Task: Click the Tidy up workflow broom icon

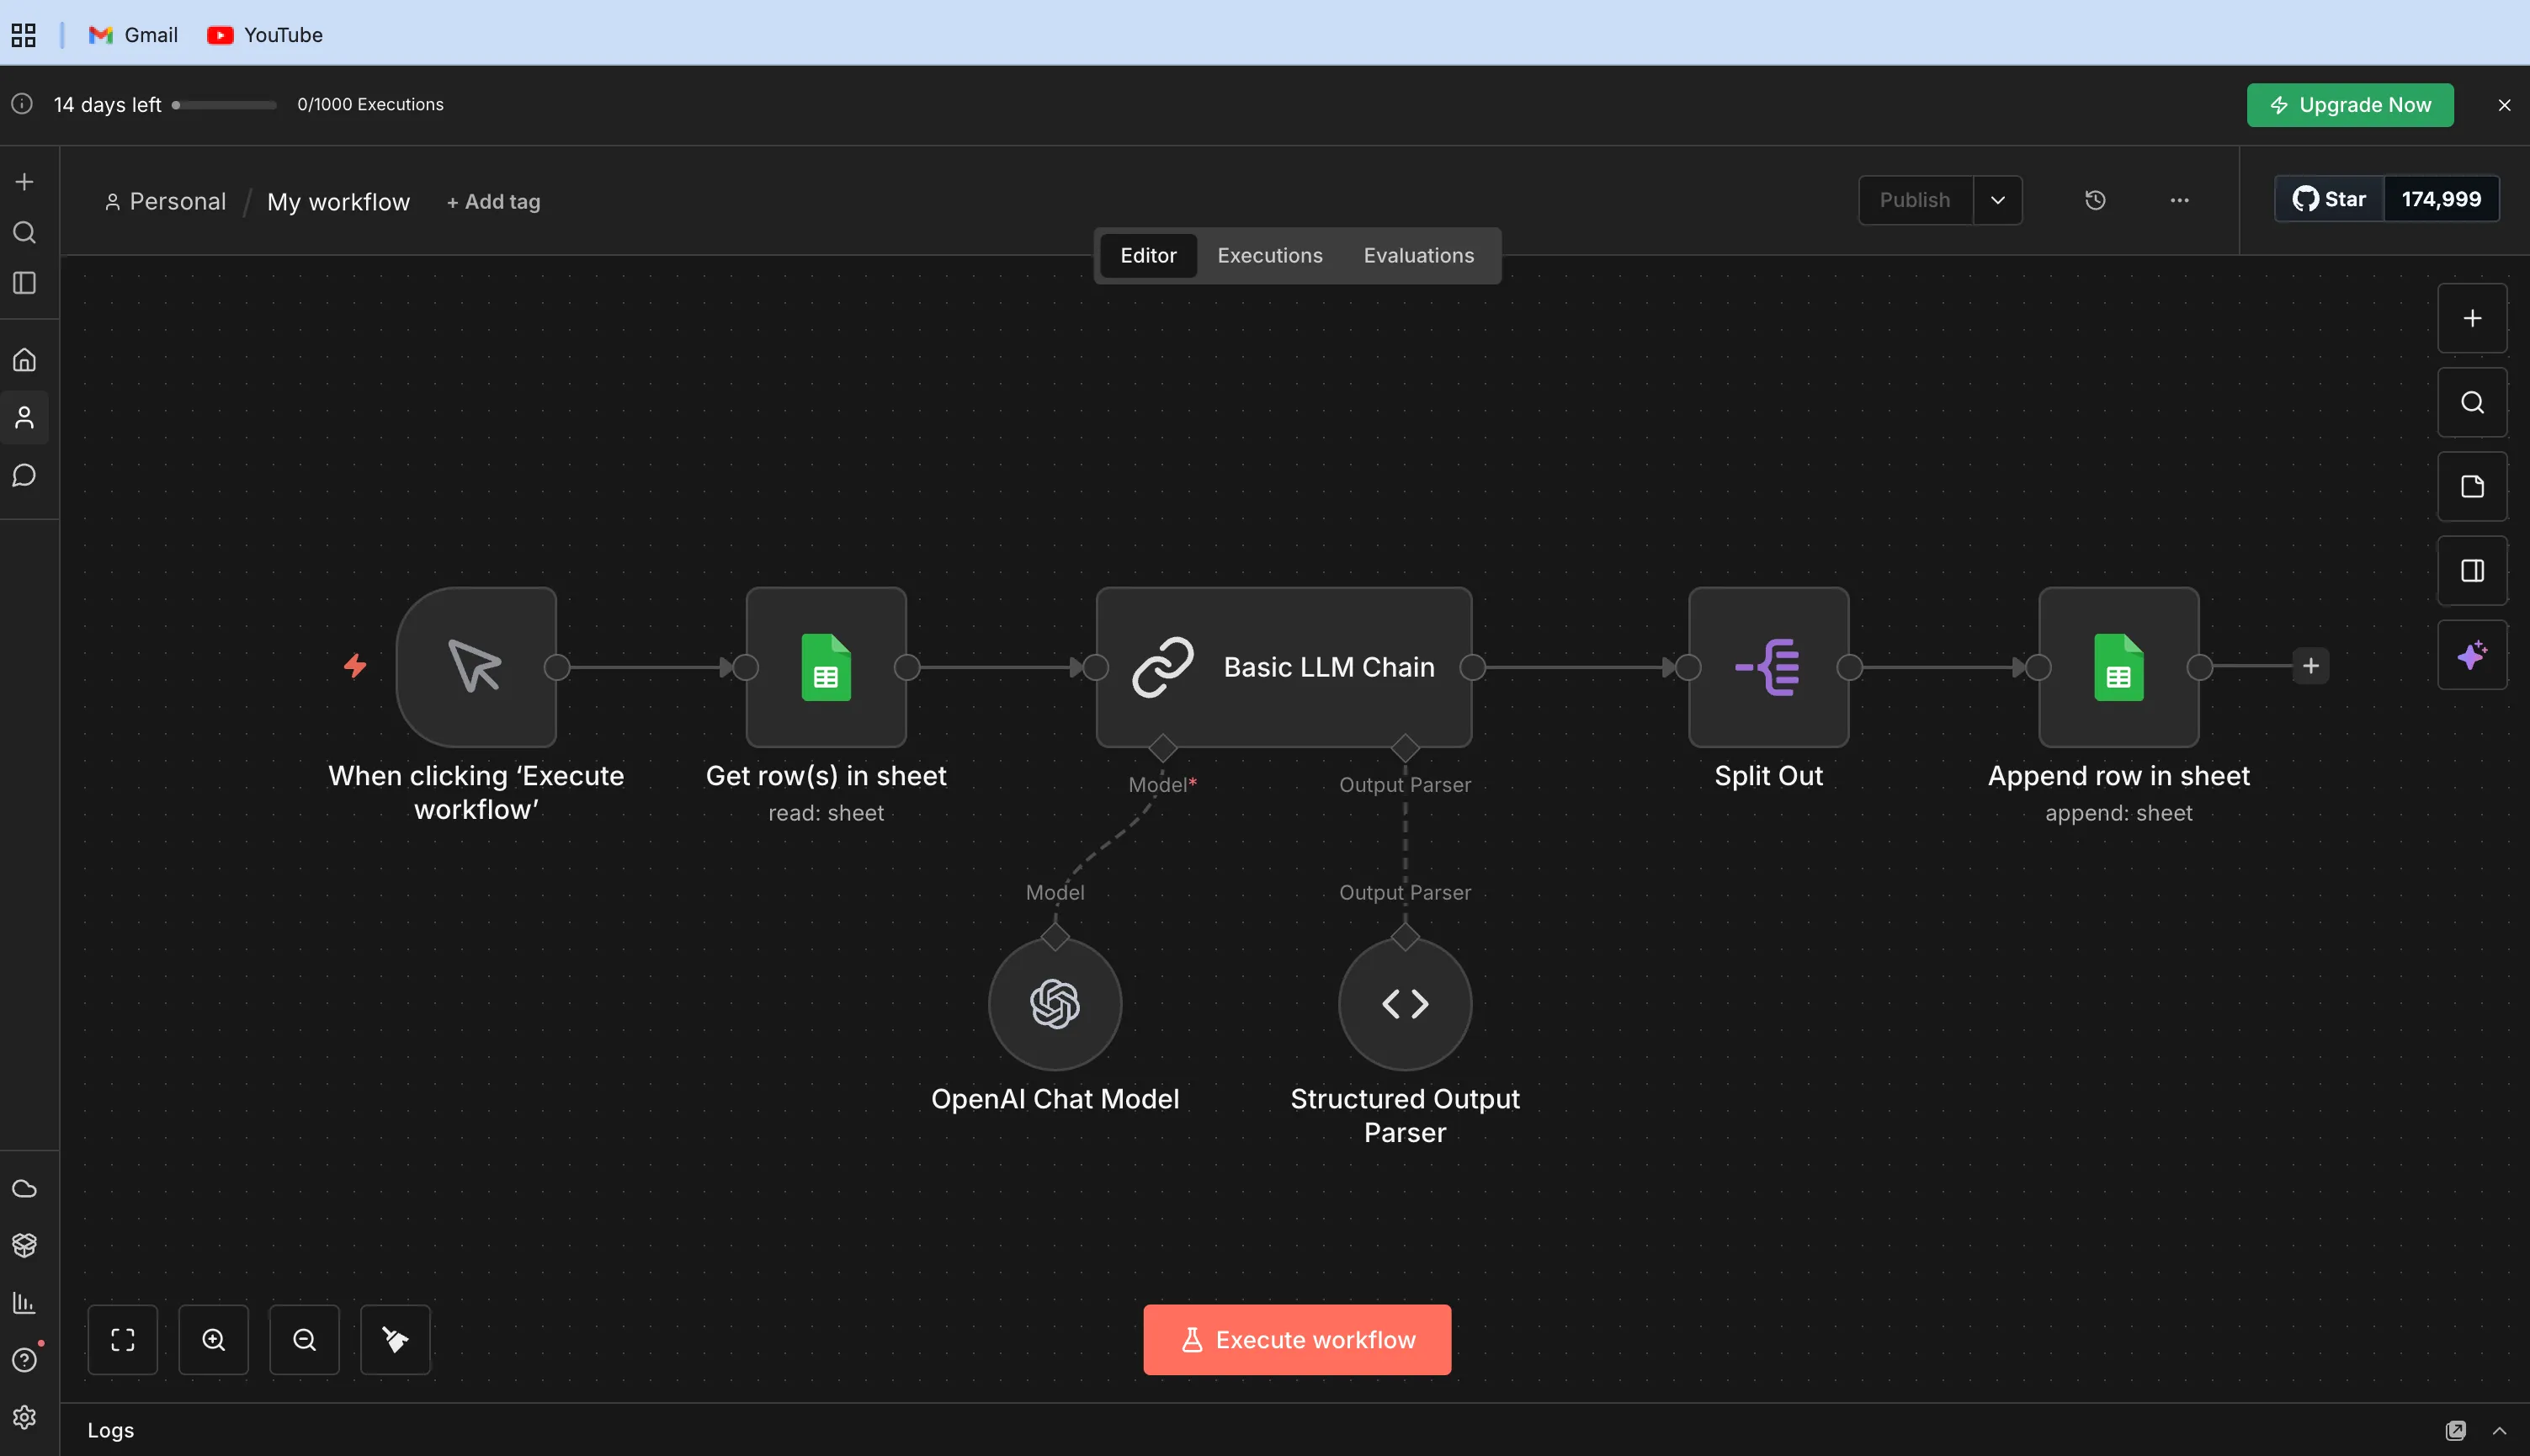Action: [395, 1340]
